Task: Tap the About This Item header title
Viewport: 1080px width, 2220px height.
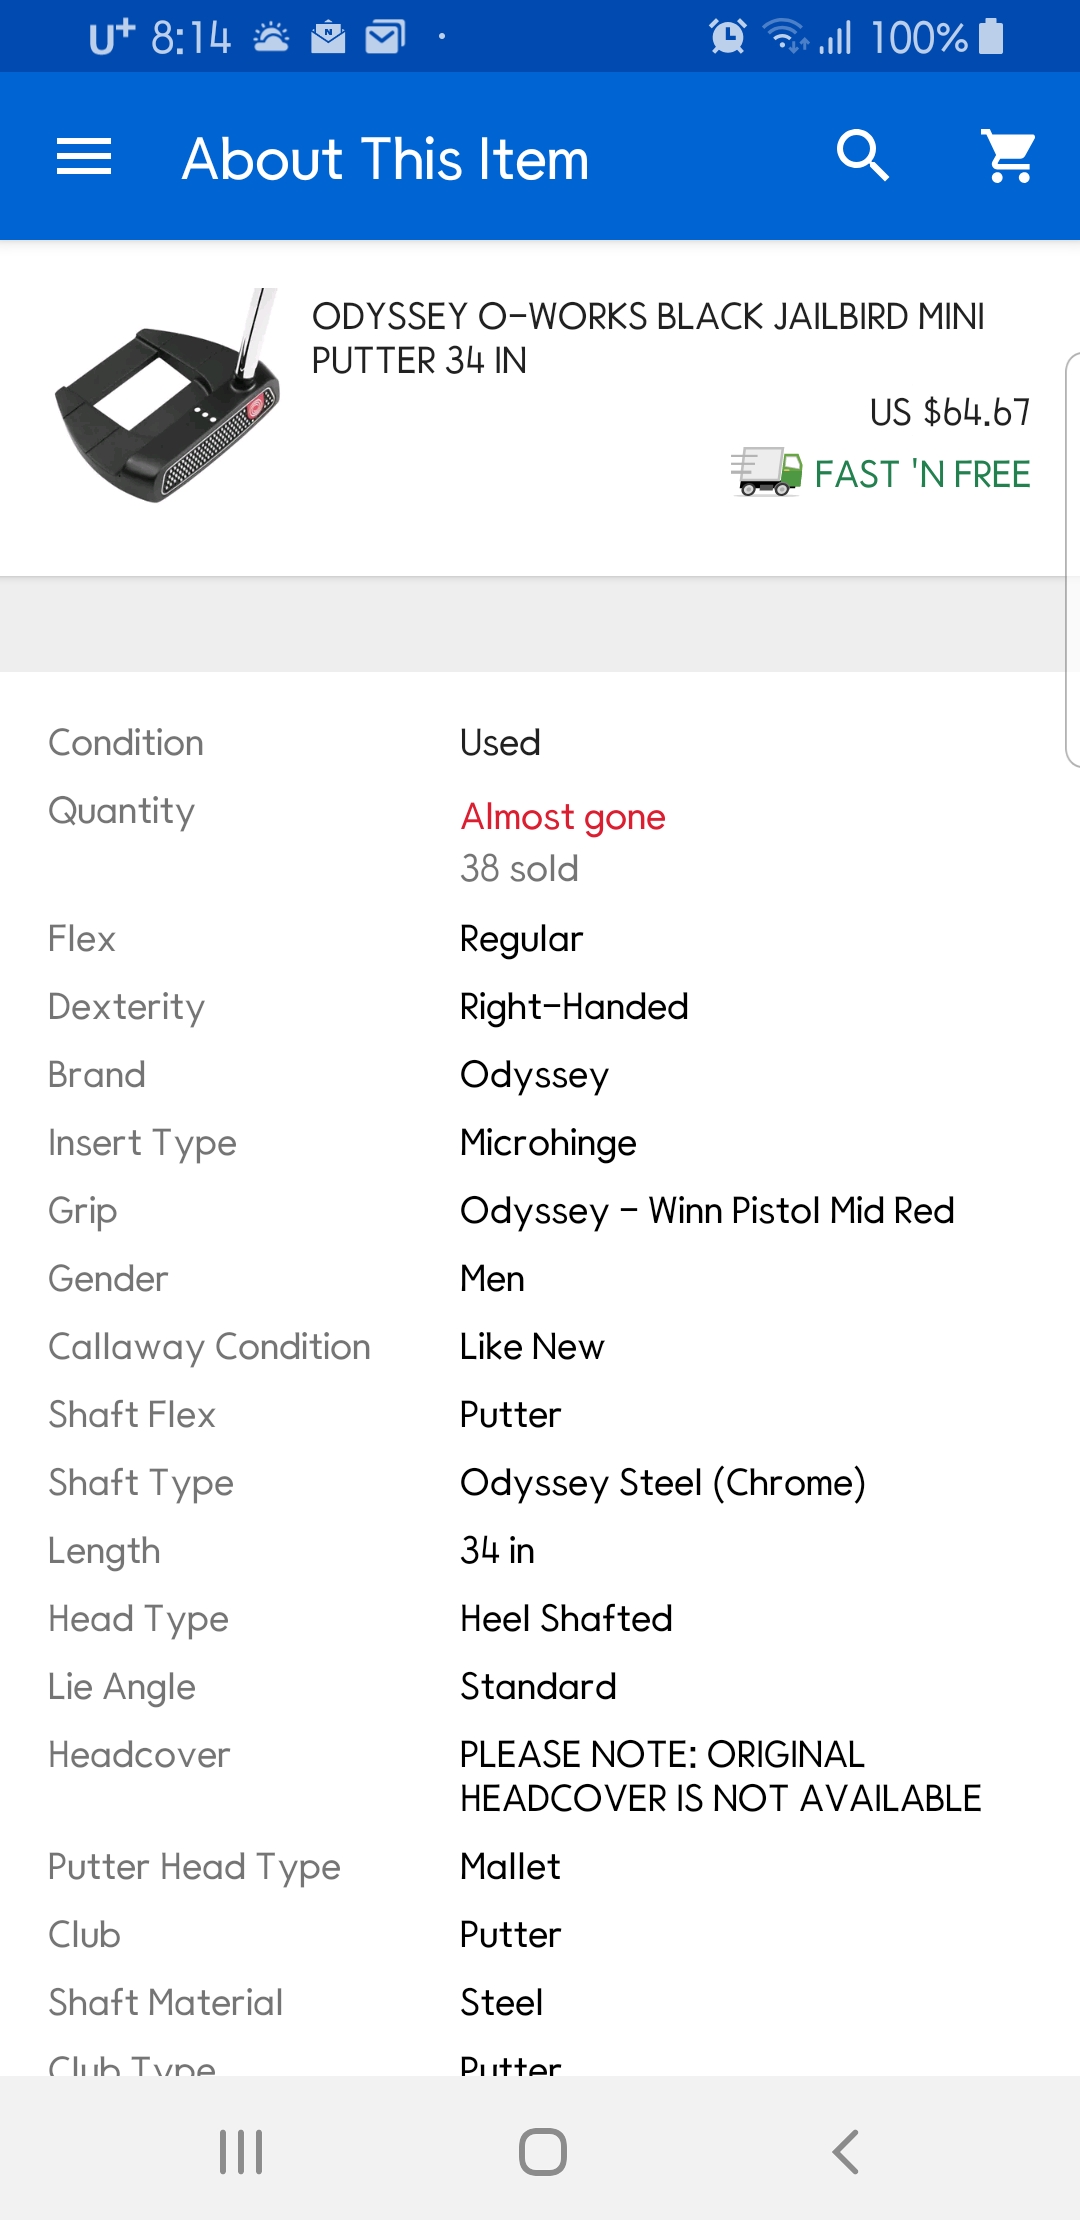Action: (x=385, y=159)
